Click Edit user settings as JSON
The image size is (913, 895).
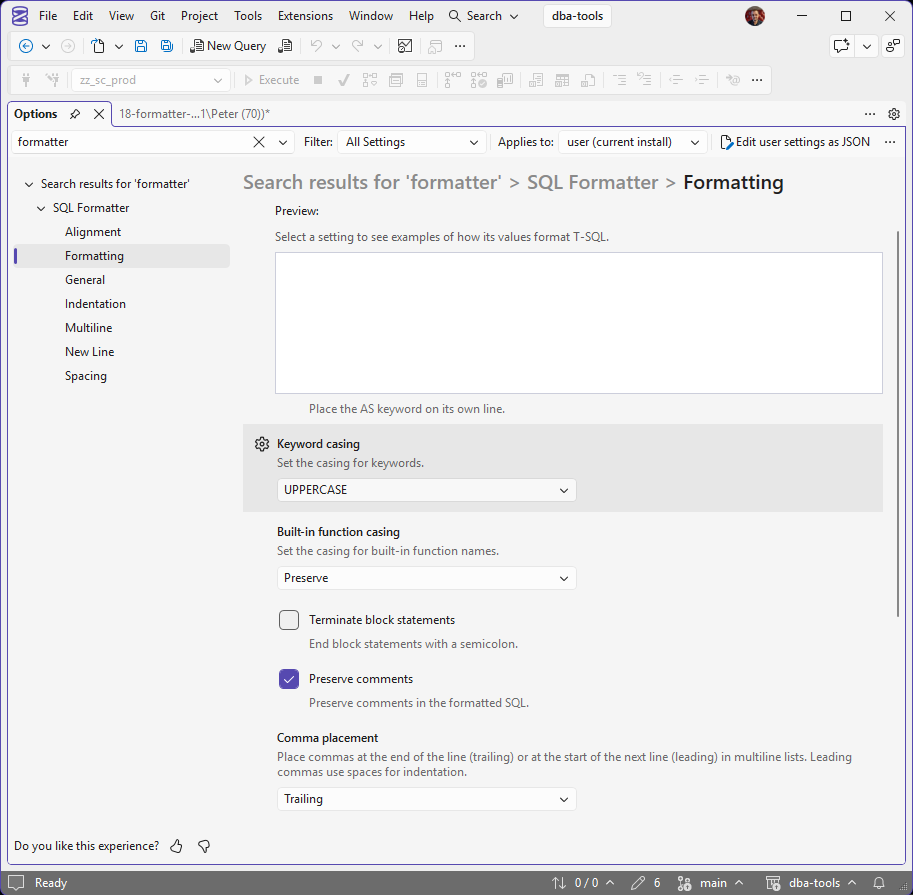click(x=795, y=142)
